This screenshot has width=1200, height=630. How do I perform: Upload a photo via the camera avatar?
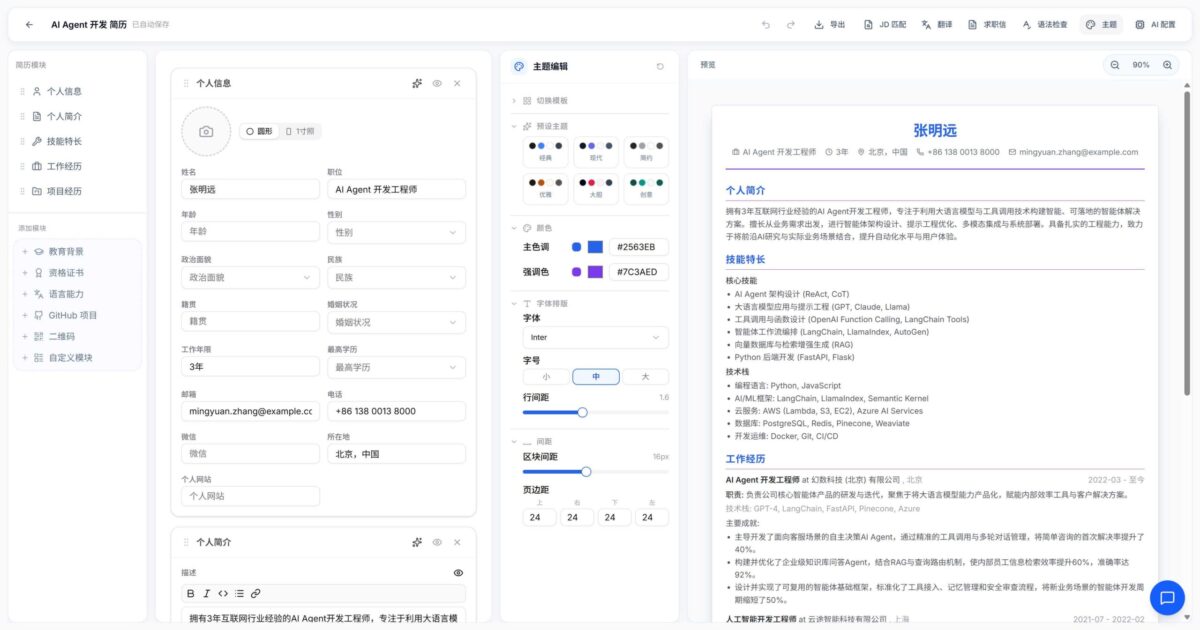pos(206,131)
